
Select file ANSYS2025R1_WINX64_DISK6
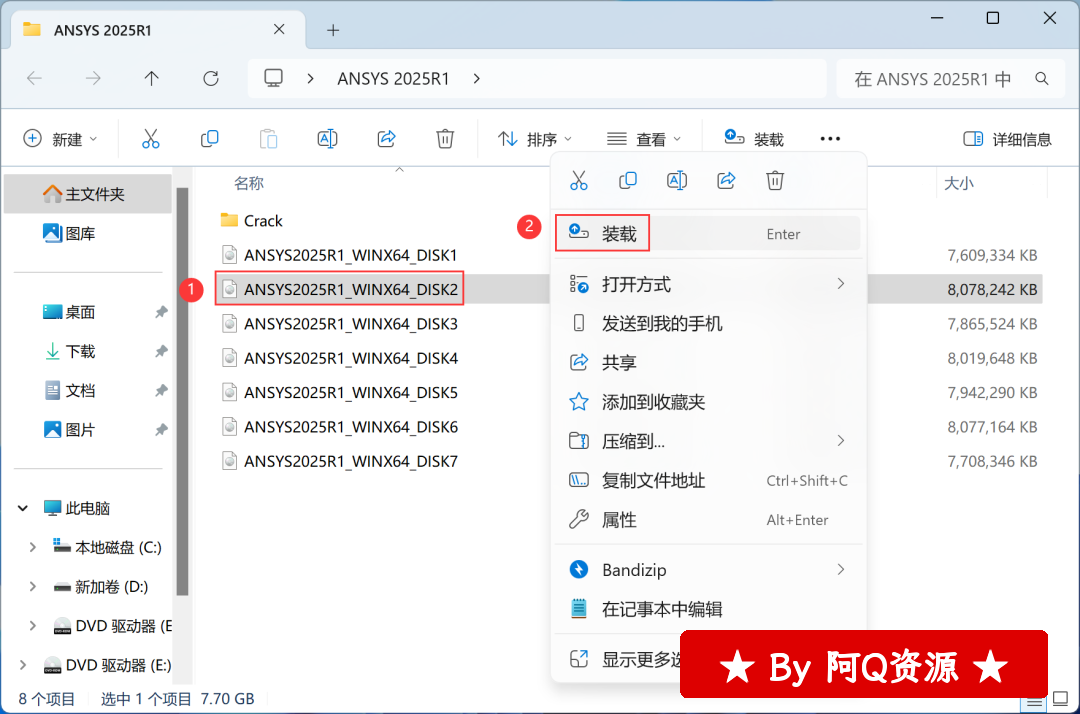point(340,427)
